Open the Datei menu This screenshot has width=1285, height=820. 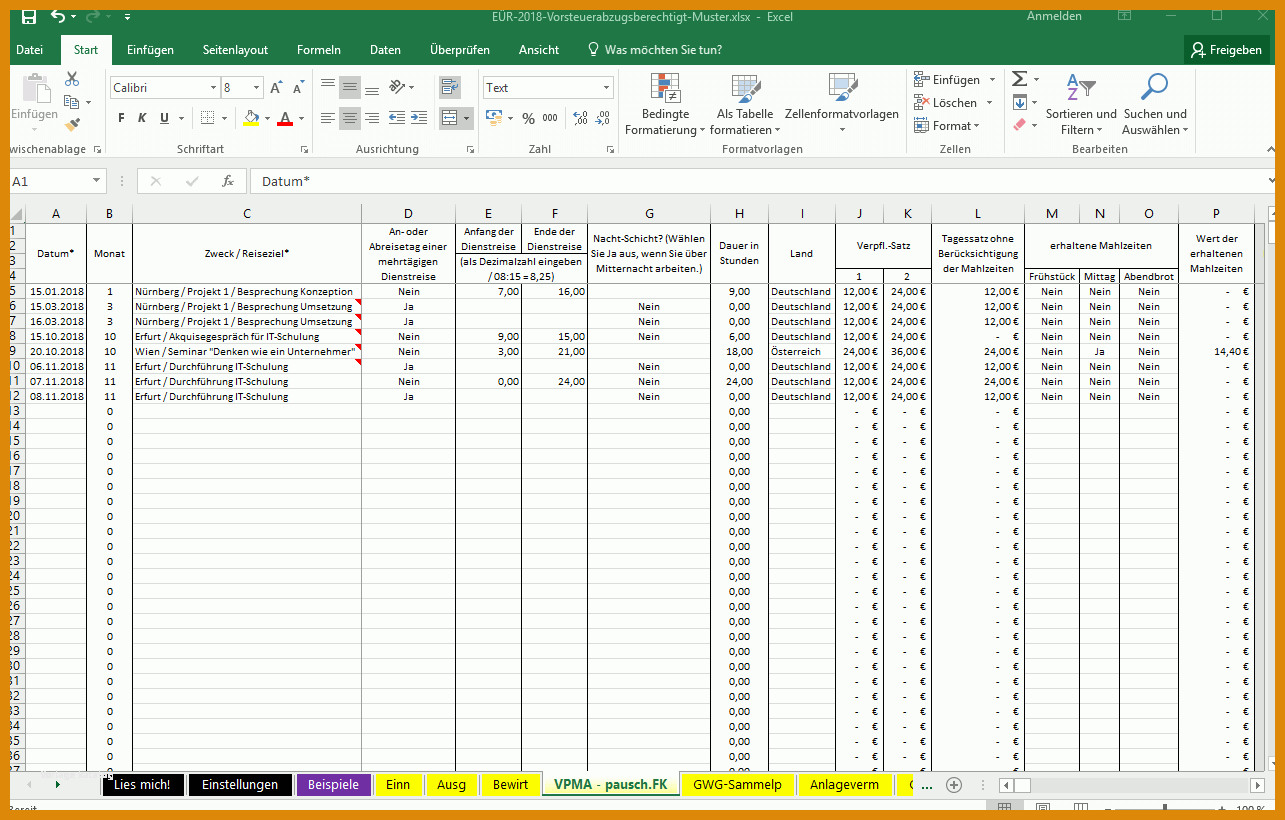[30, 50]
